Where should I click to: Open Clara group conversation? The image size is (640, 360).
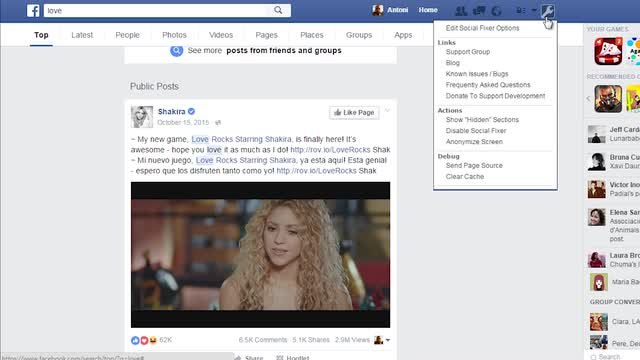click(x=614, y=322)
